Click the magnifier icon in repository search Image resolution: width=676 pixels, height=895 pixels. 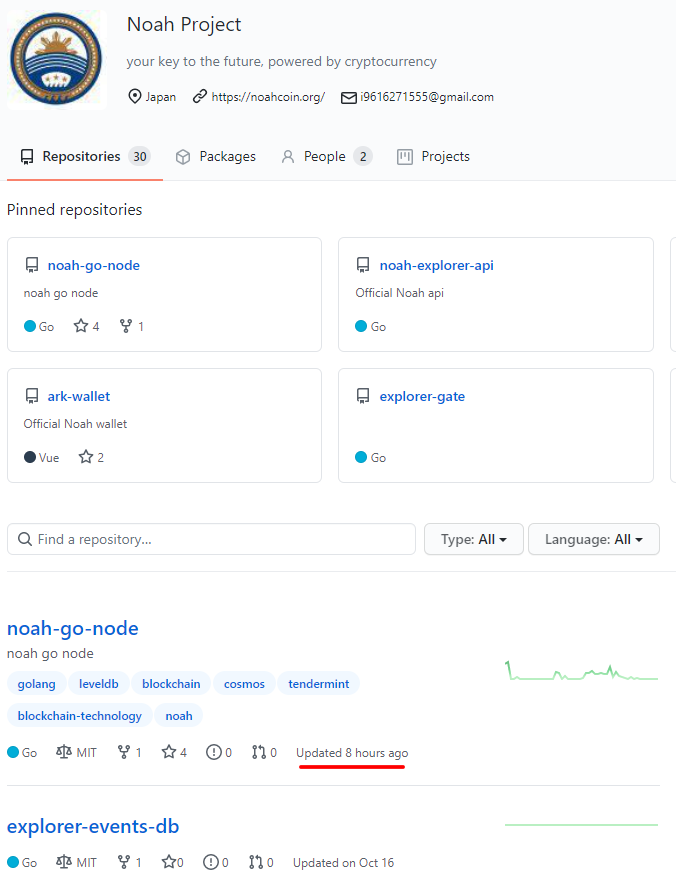pos(25,539)
